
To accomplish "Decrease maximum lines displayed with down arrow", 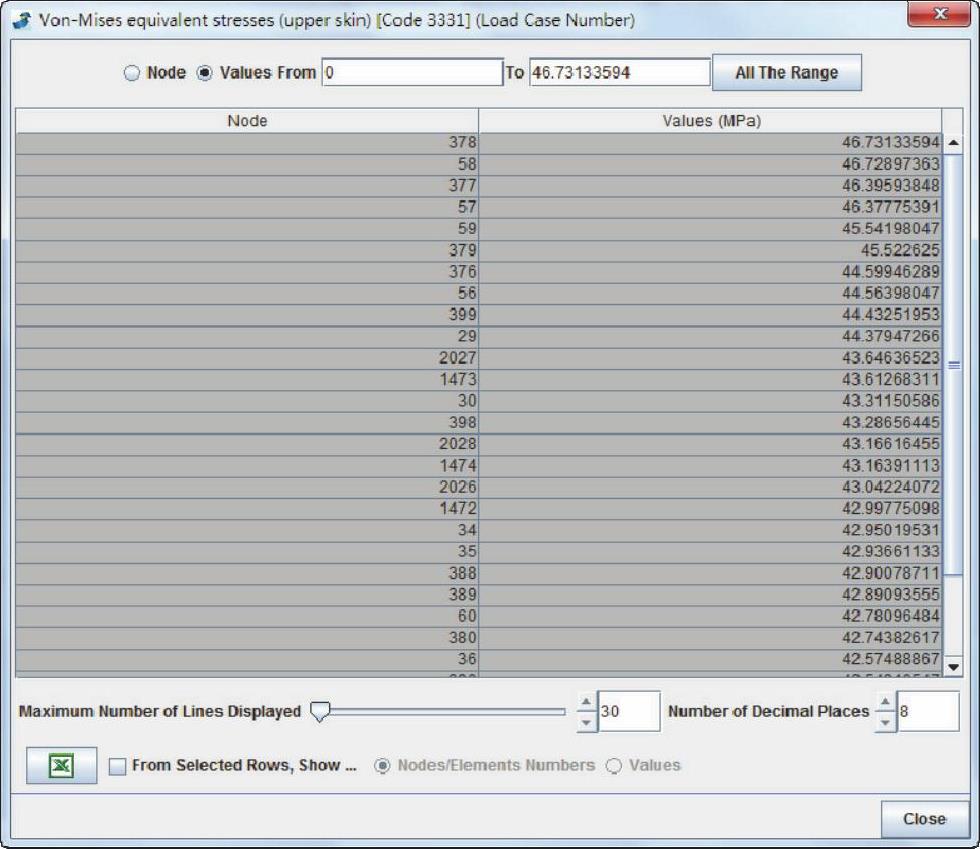I will pyautogui.click(x=586, y=719).
